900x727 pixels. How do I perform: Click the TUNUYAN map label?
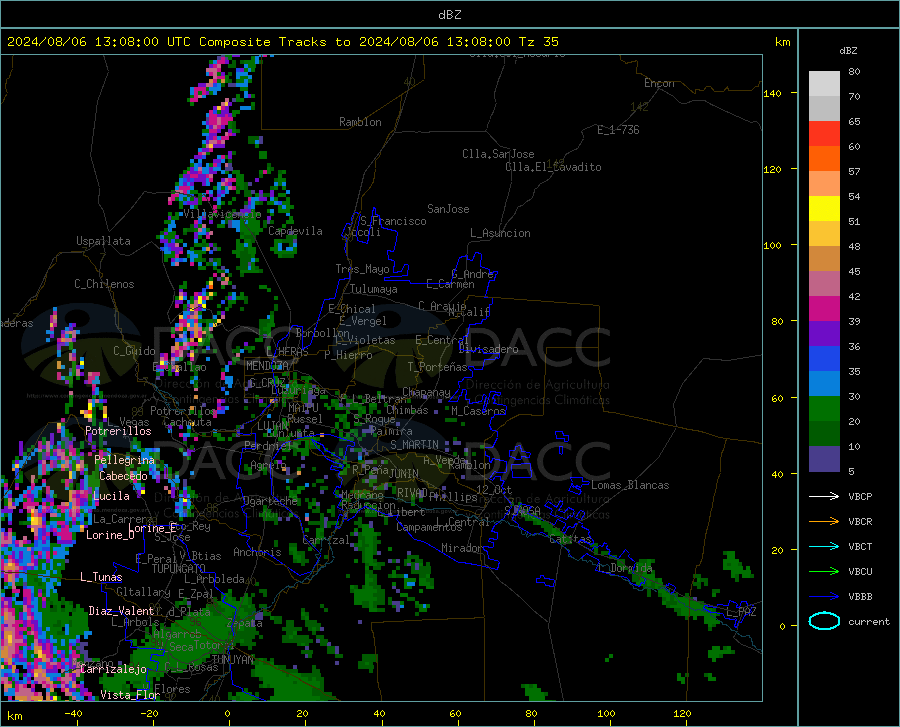coord(232,659)
